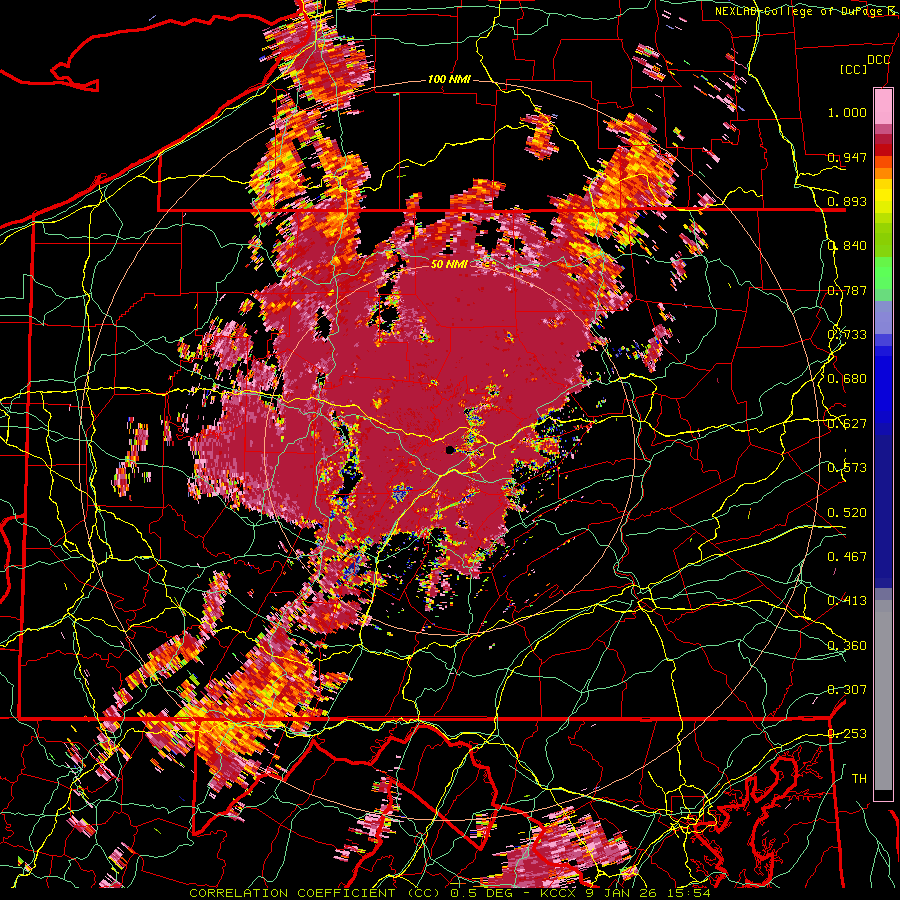
Task: Click the 1.000 value on the scale
Action: [x=847, y=112]
